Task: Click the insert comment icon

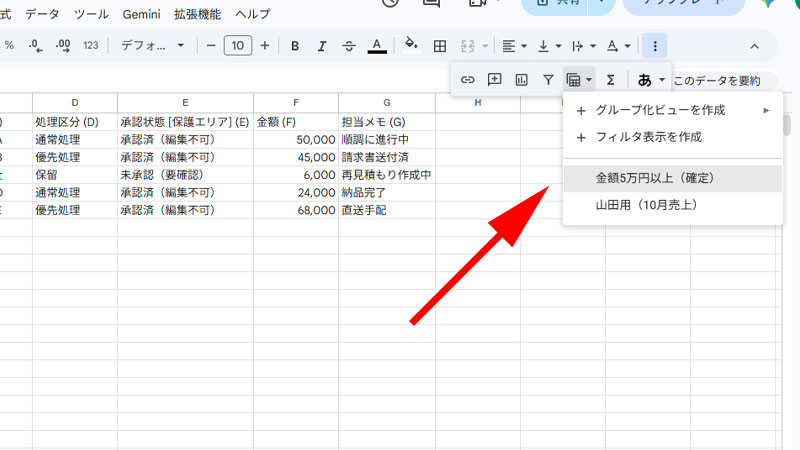Action: tap(494, 80)
